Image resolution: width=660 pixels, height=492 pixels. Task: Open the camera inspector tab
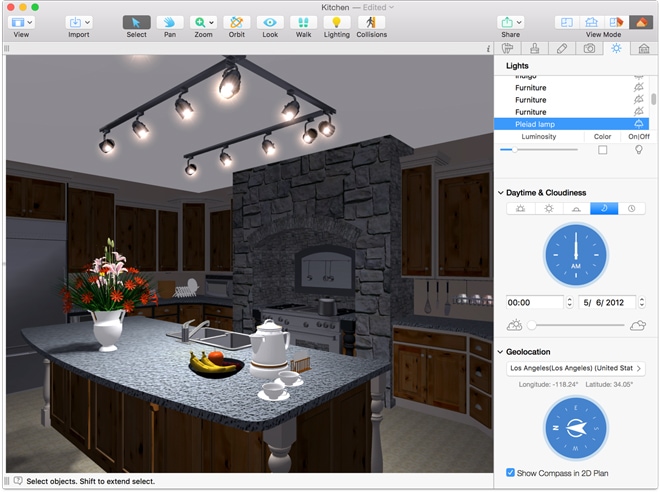click(x=589, y=48)
